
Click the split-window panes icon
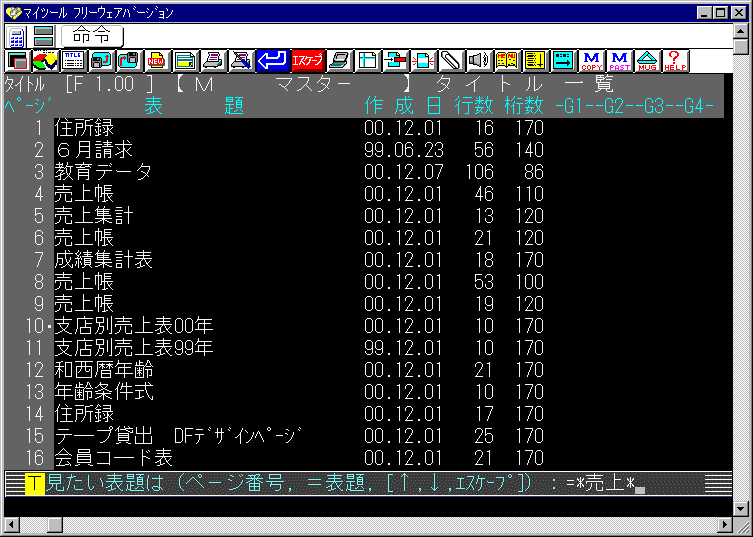coord(44,37)
